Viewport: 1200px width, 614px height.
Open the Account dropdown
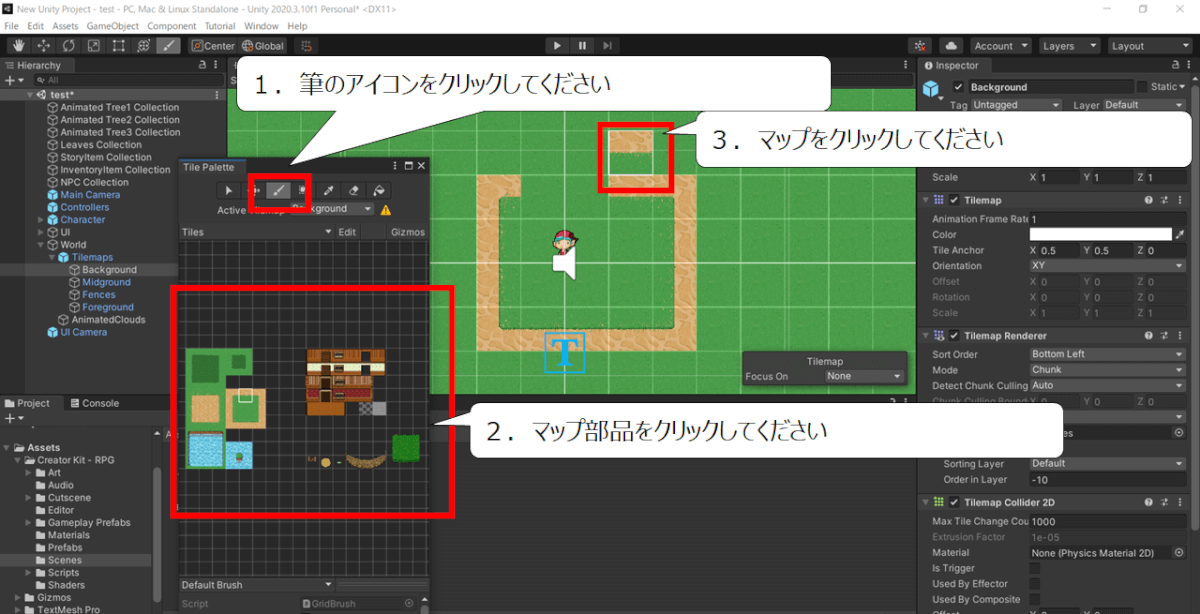tap(1001, 45)
